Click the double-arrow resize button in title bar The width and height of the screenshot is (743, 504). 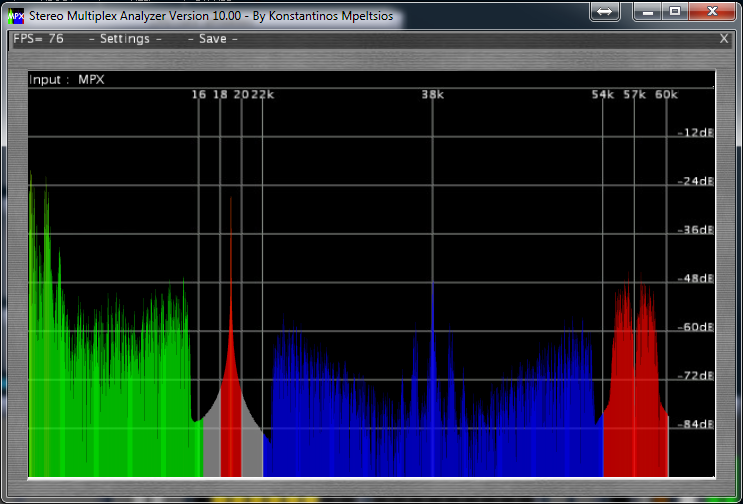pos(605,11)
